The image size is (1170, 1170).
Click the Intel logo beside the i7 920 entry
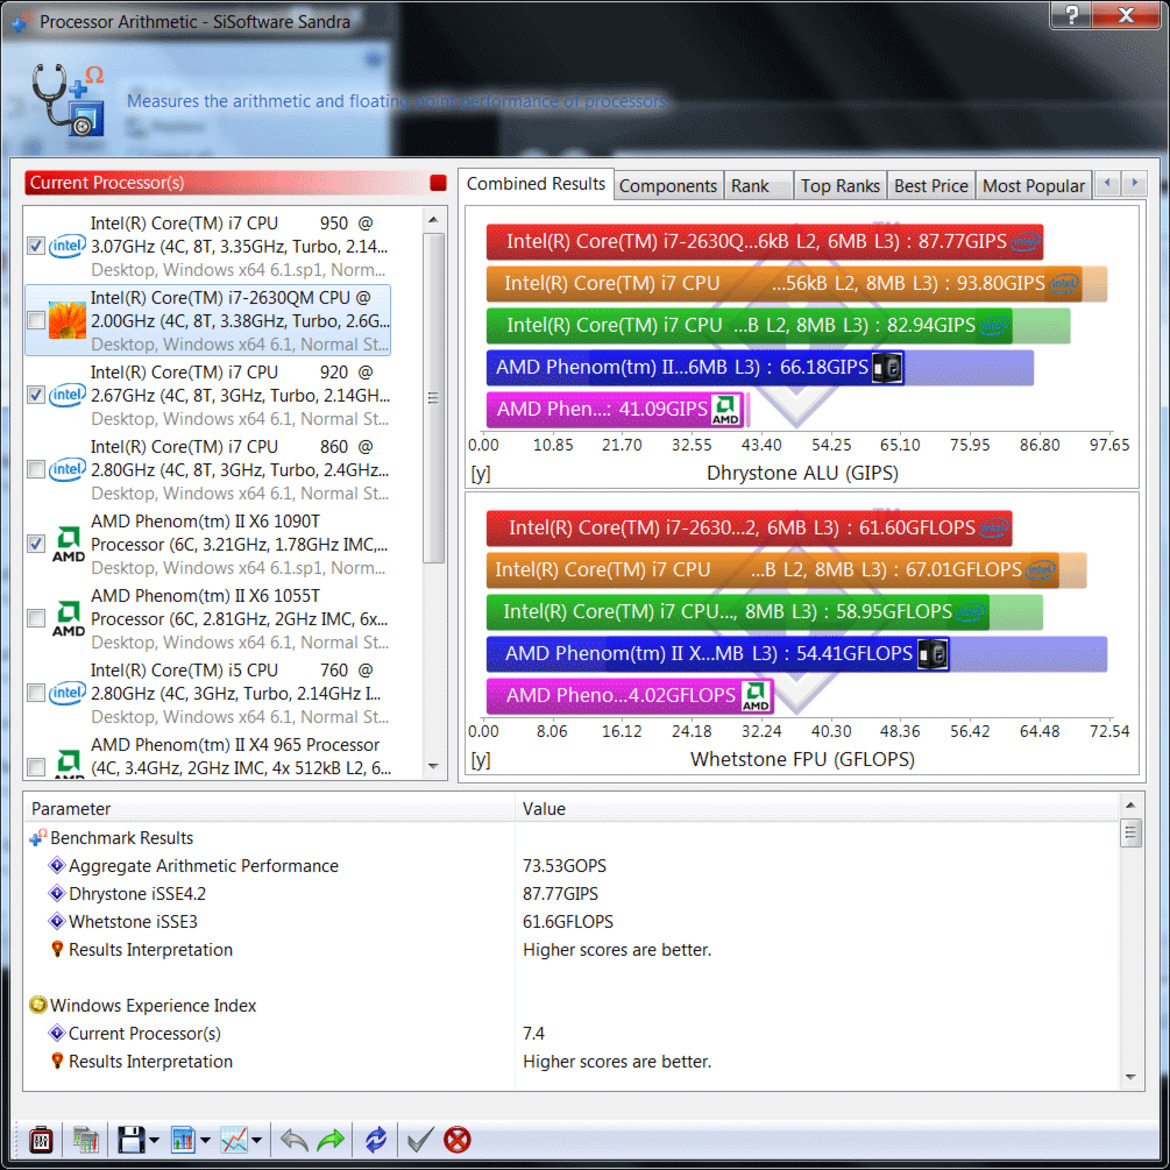(67, 395)
